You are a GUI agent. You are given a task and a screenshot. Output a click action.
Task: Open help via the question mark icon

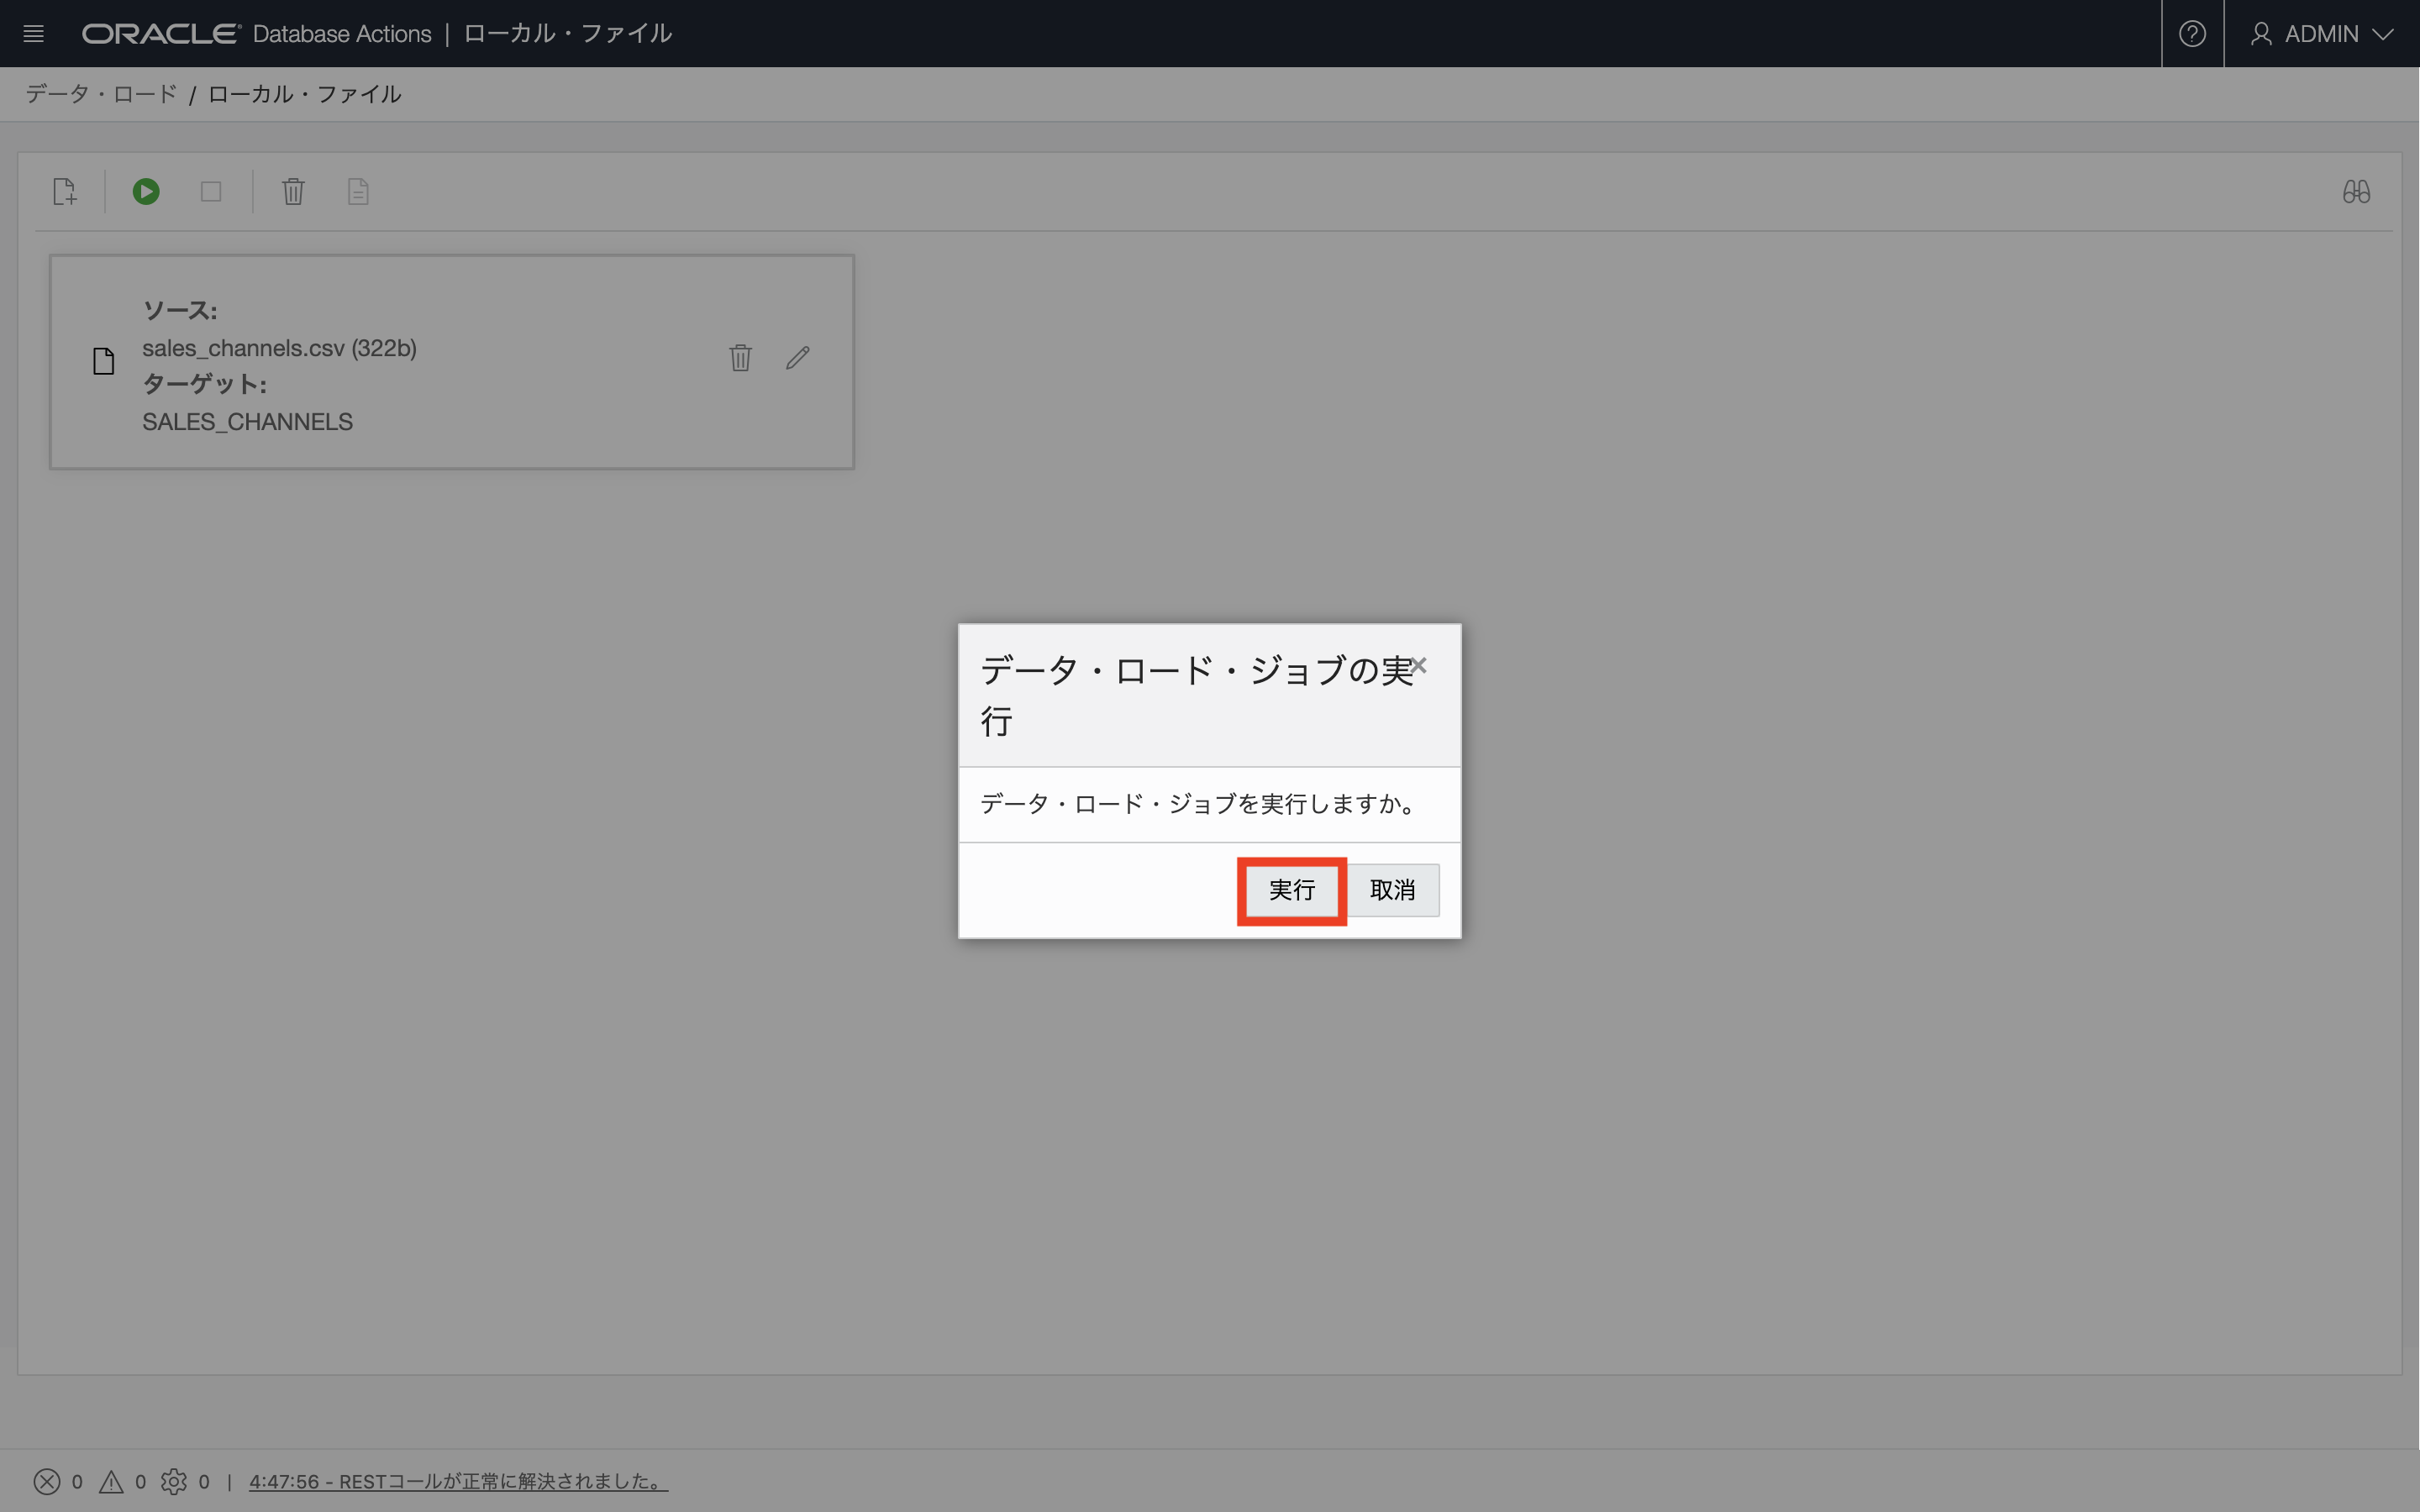point(2192,33)
